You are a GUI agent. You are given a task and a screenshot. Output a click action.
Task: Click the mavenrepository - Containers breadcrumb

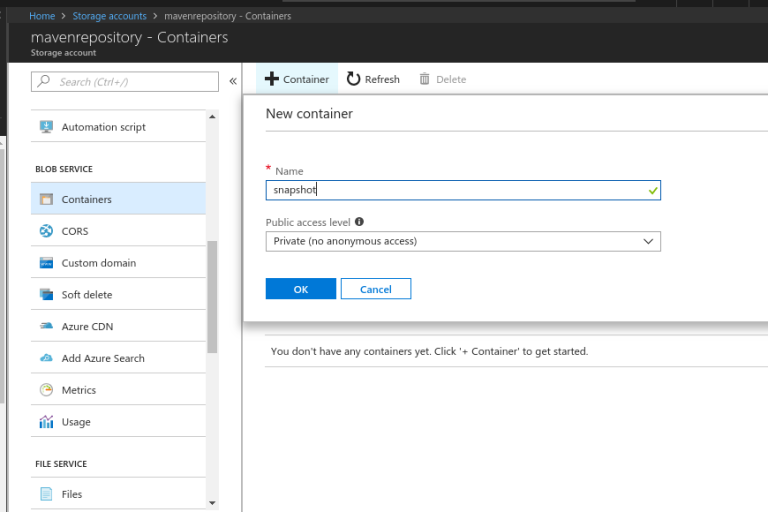click(227, 16)
